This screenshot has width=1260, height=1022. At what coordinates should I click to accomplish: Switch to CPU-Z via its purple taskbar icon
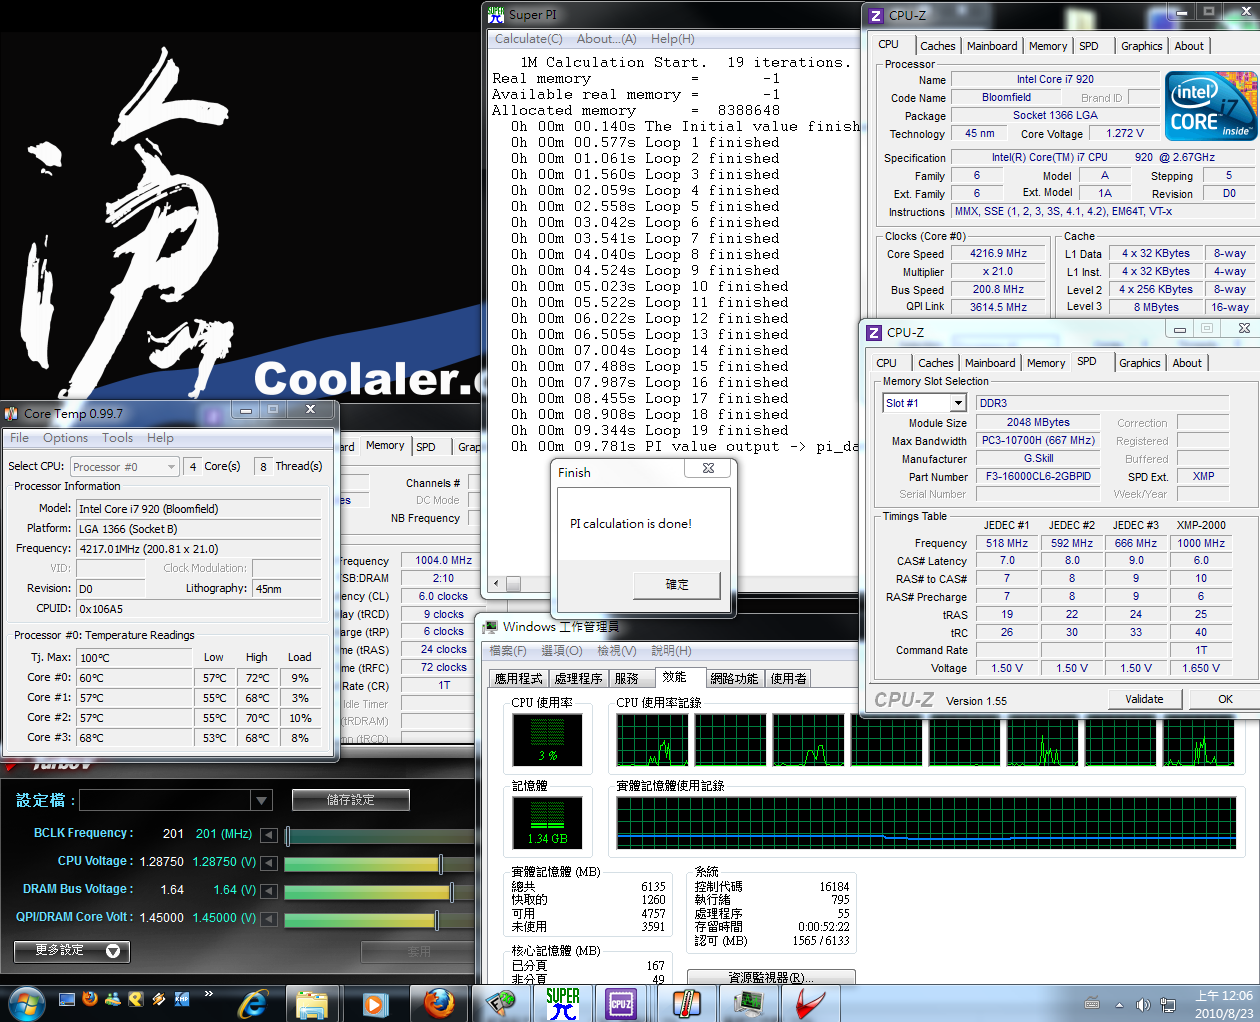point(621,1003)
